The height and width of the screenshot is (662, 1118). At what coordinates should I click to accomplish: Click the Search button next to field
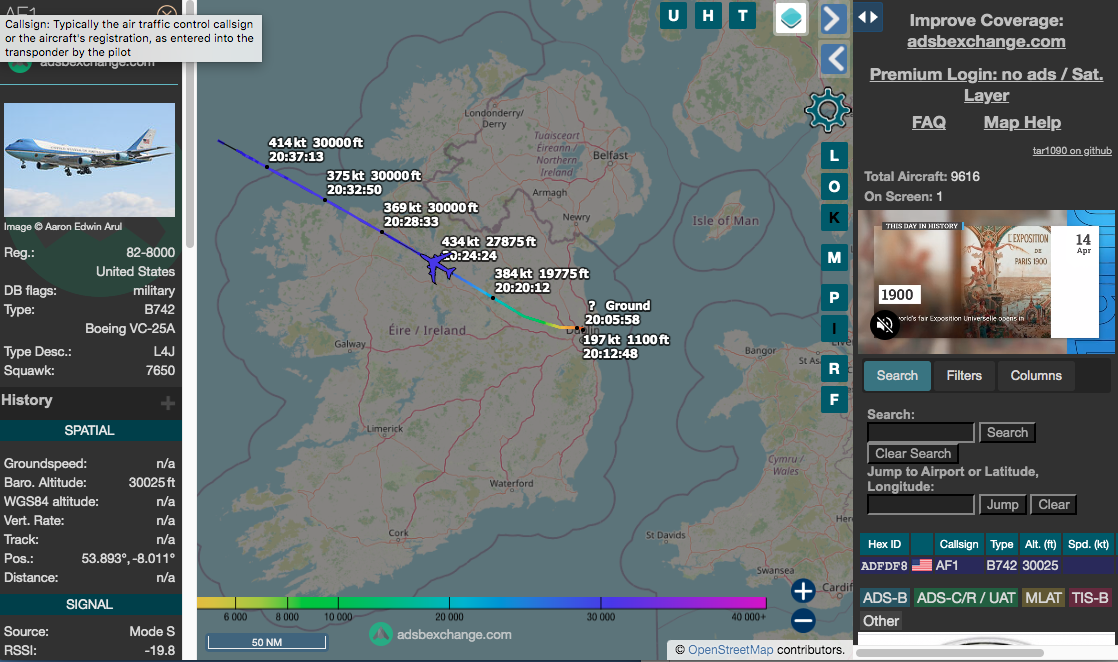[1007, 432]
